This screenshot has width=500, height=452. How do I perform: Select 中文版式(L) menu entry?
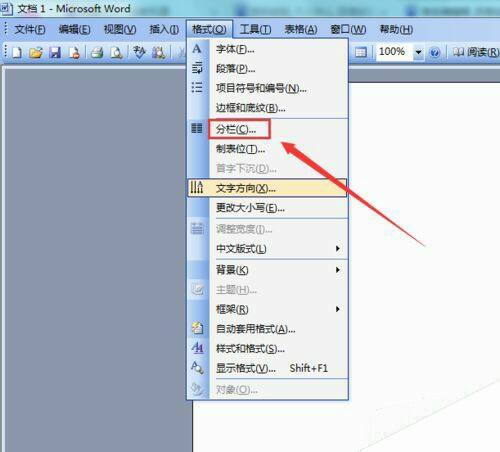tap(267, 249)
